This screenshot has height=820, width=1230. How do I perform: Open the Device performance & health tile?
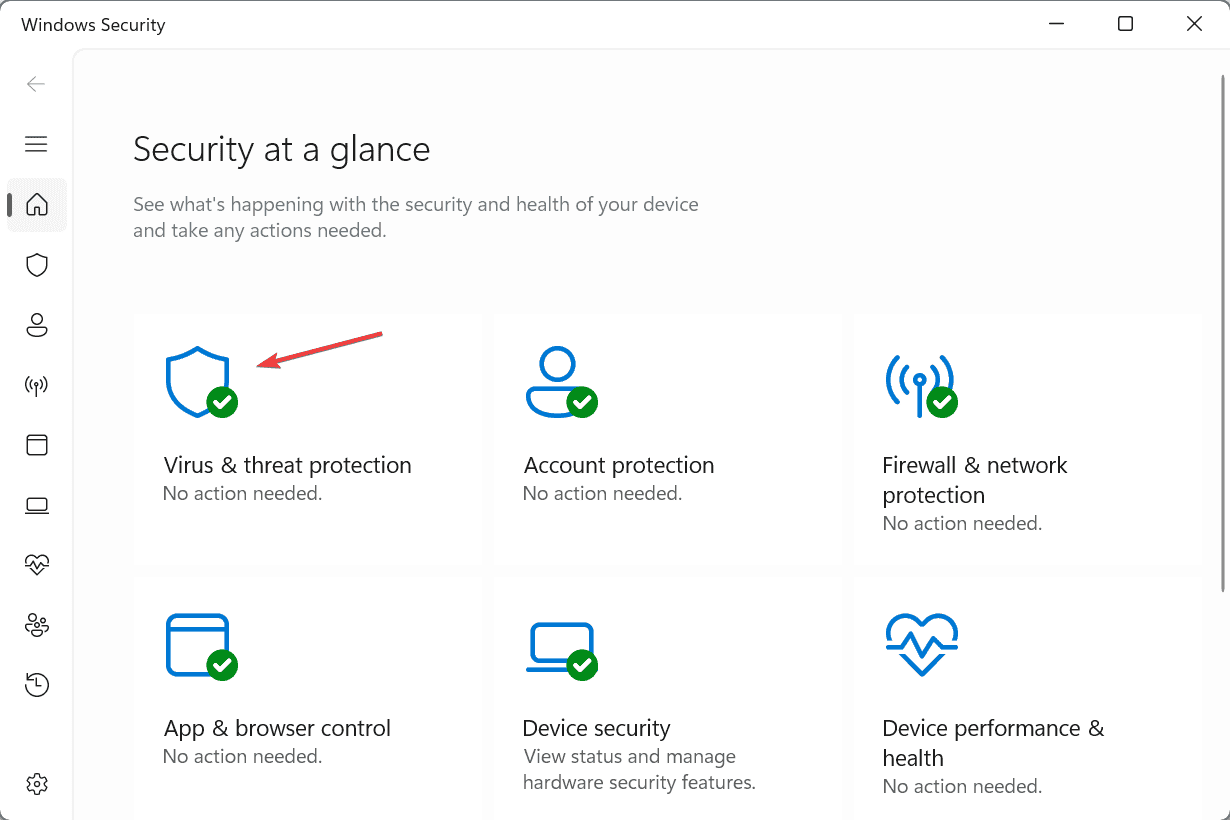[x=1027, y=700]
